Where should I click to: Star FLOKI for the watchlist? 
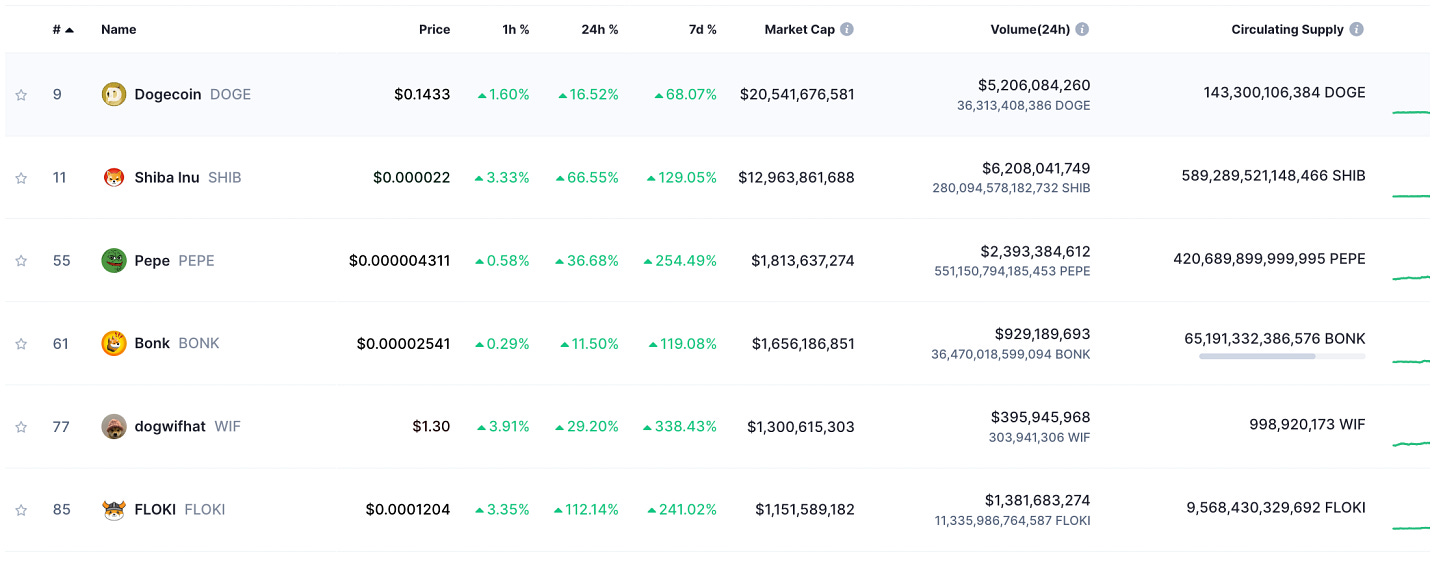[x=21, y=510]
